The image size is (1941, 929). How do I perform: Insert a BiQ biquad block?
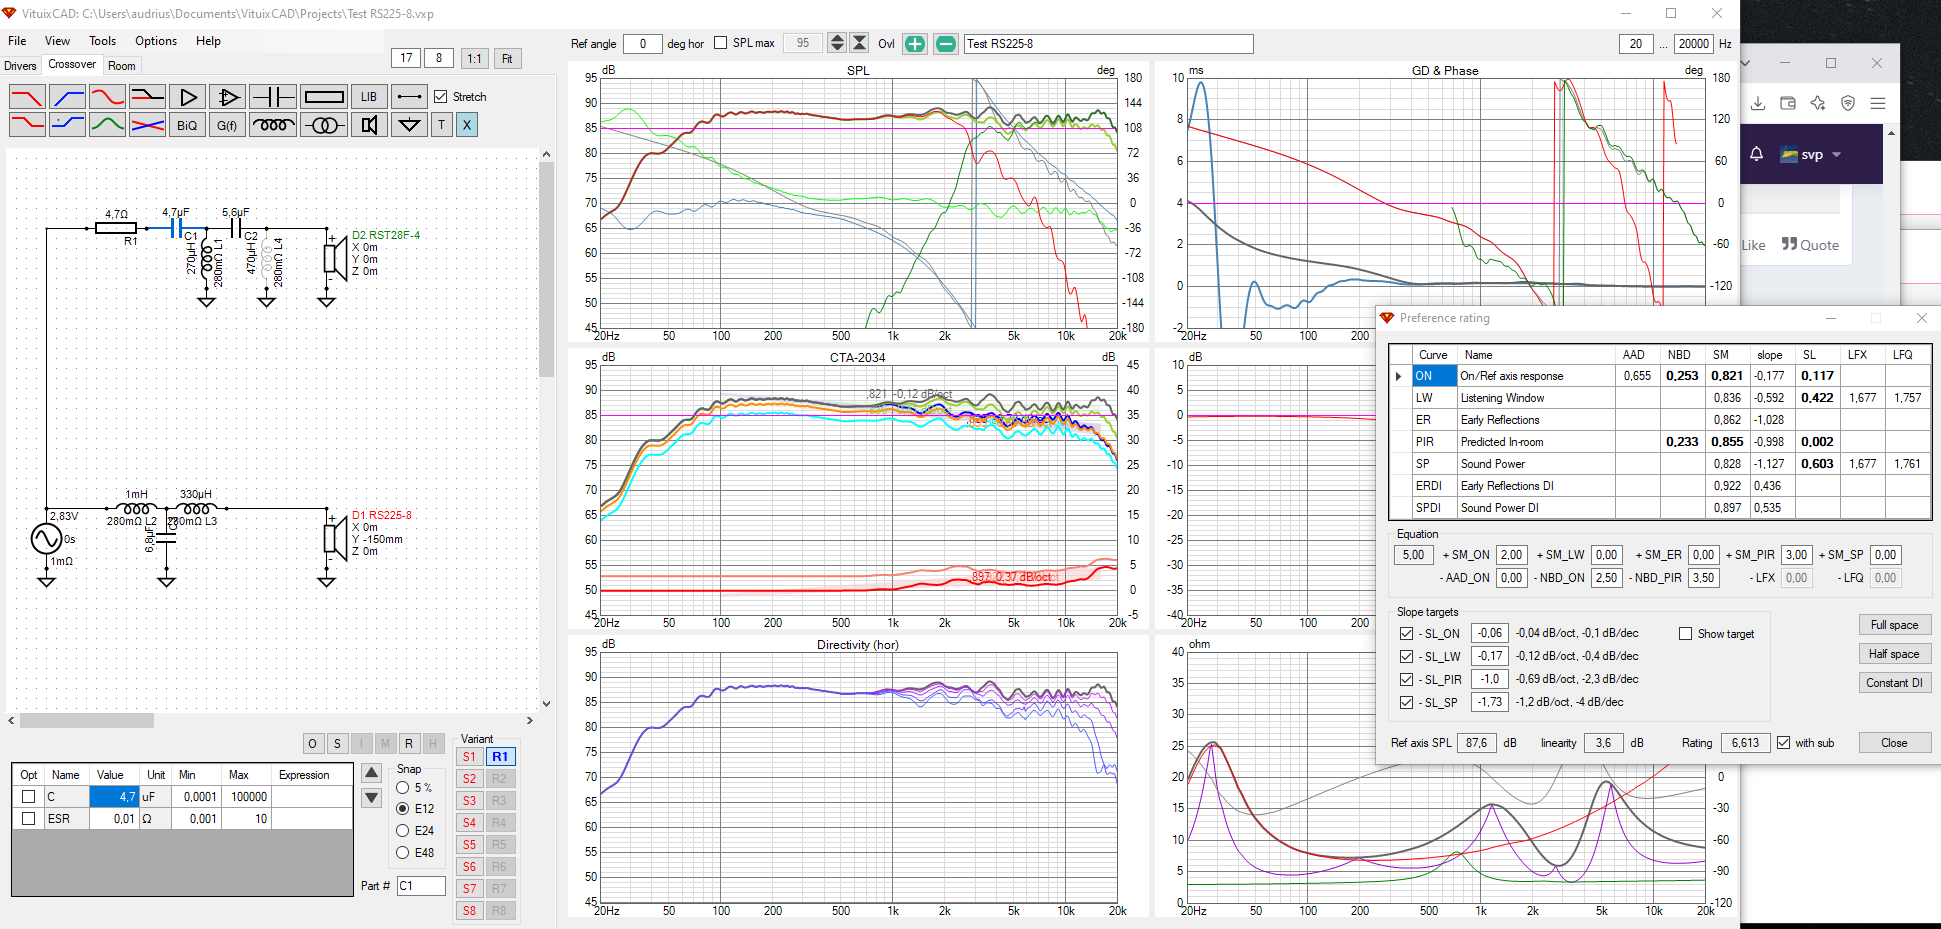(187, 125)
